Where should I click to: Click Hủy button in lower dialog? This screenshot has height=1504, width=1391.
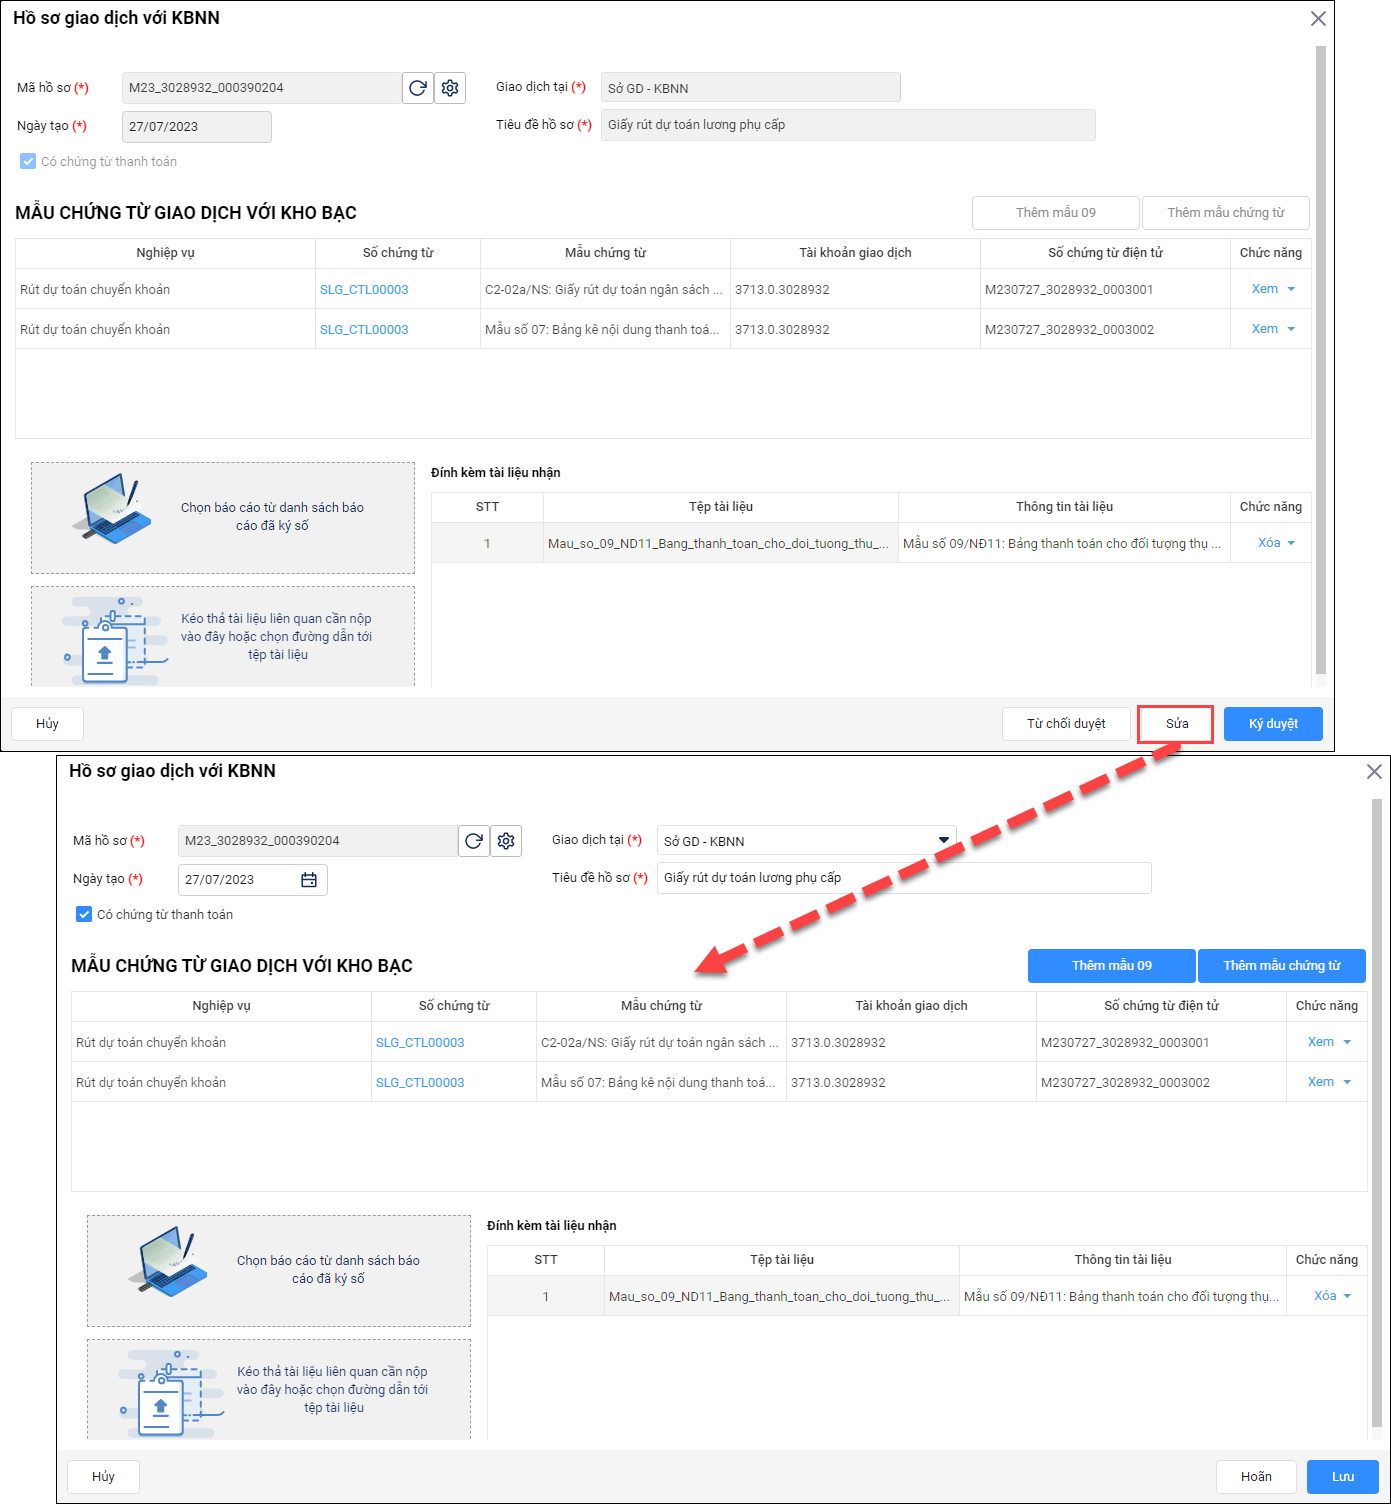point(103,1477)
